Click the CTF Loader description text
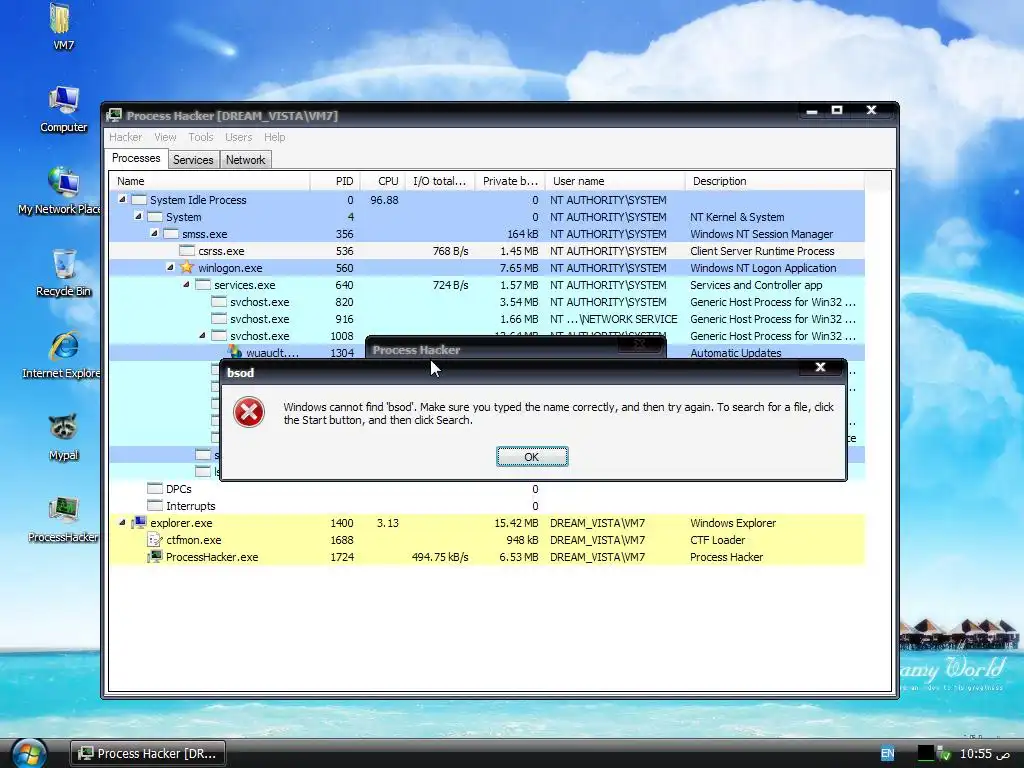1024x768 pixels. [x=717, y=540]
